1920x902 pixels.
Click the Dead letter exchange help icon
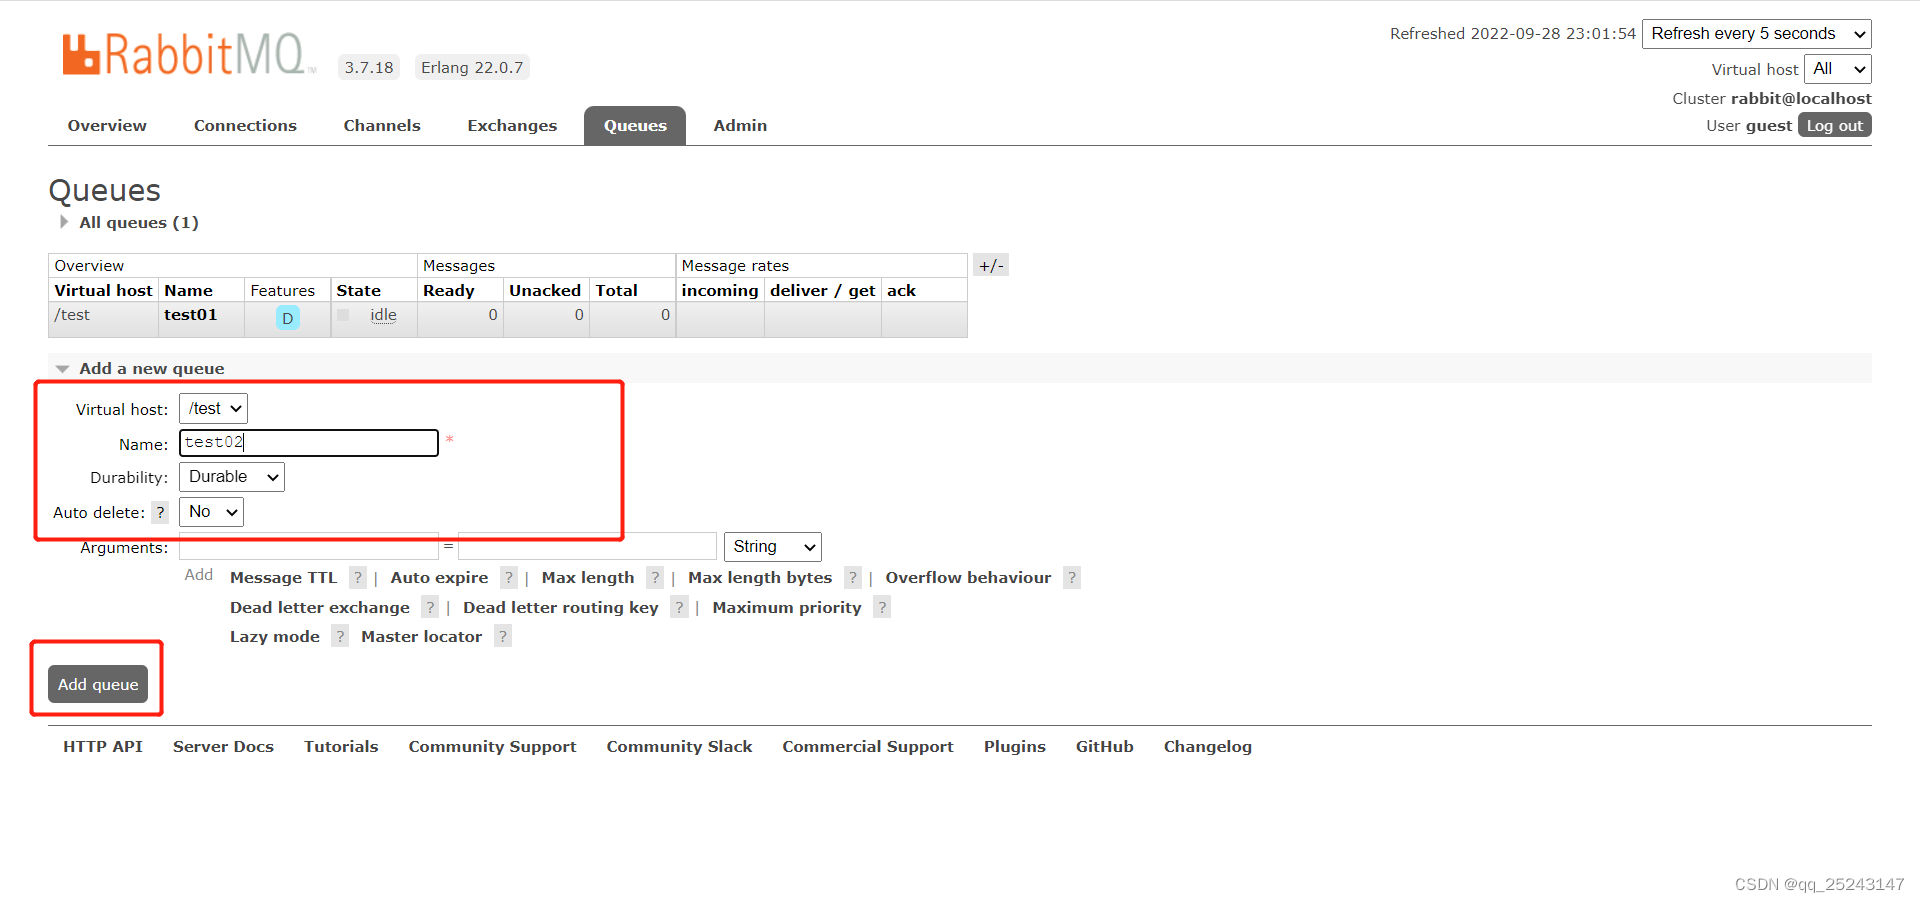pyautogui.click(x=430, y=607)
